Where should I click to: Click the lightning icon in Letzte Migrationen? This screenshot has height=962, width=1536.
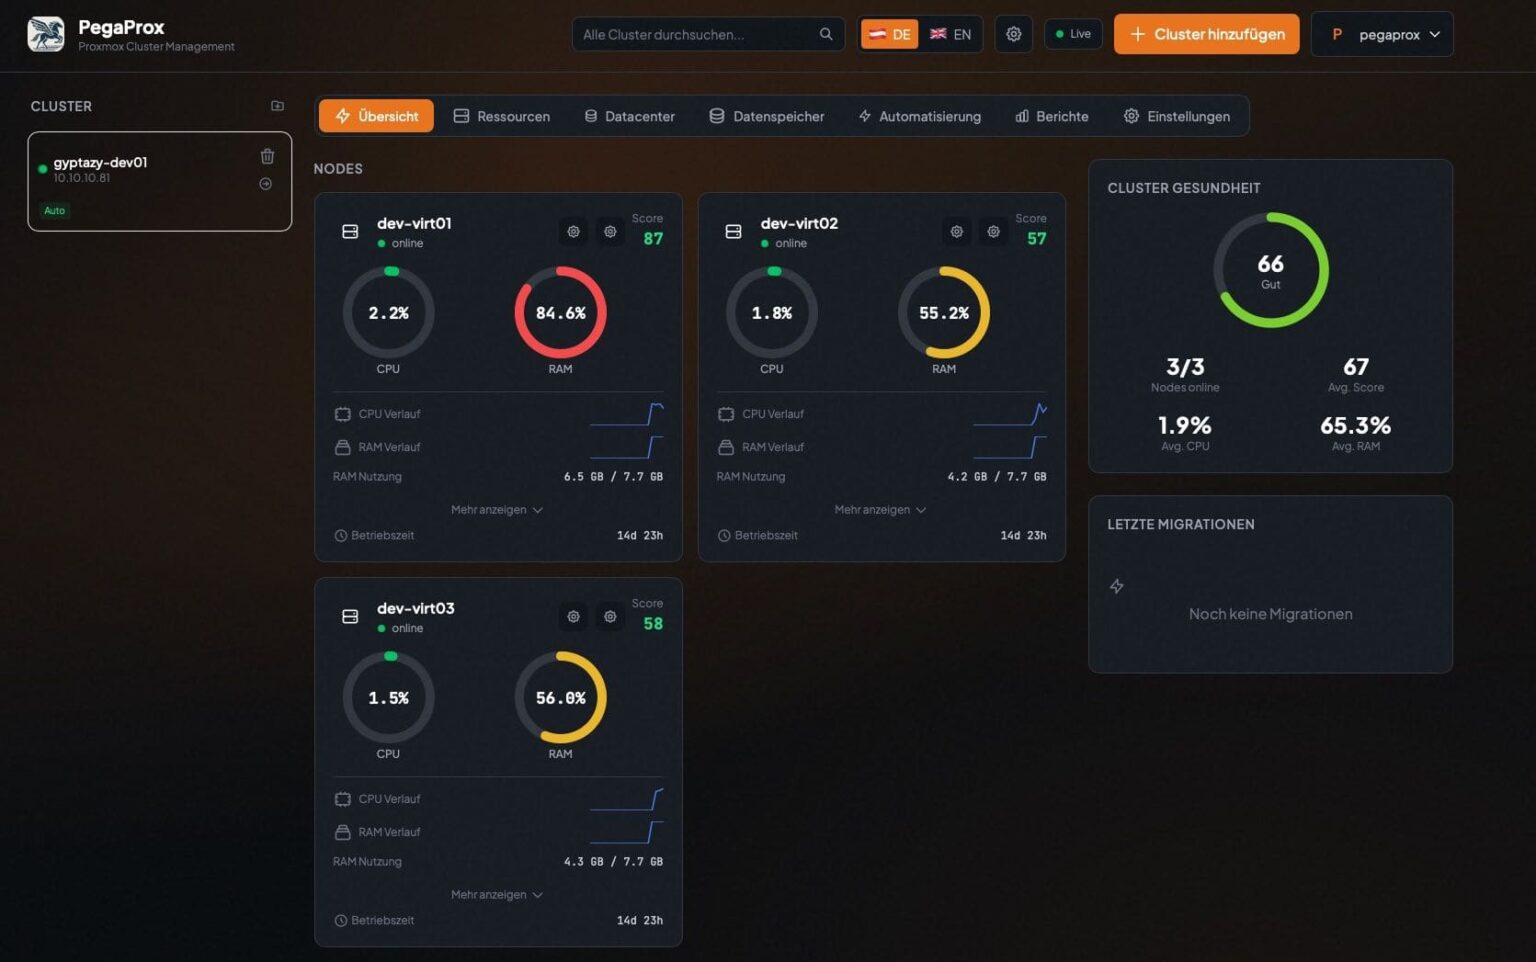pyautogui.click(x=1117, y=585)
